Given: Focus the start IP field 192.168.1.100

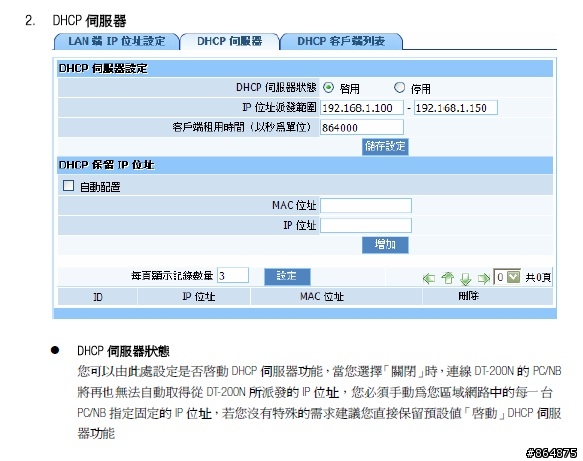Looking at the screenshot, I should (362, 108).
